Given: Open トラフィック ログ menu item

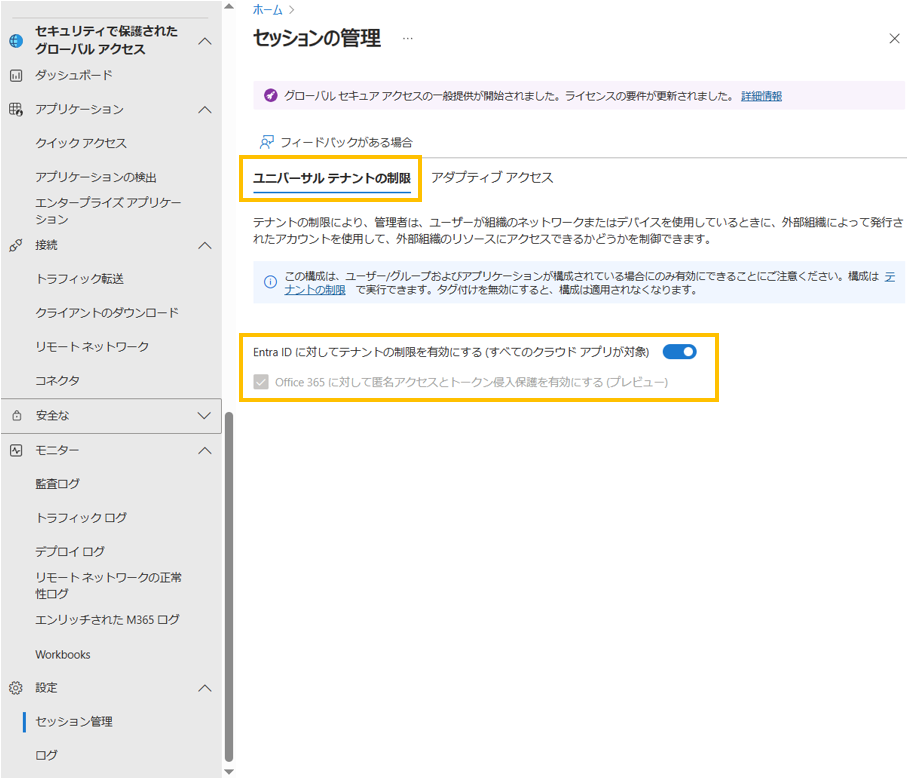Looking at the screenshot, I should tap(81, 518).
